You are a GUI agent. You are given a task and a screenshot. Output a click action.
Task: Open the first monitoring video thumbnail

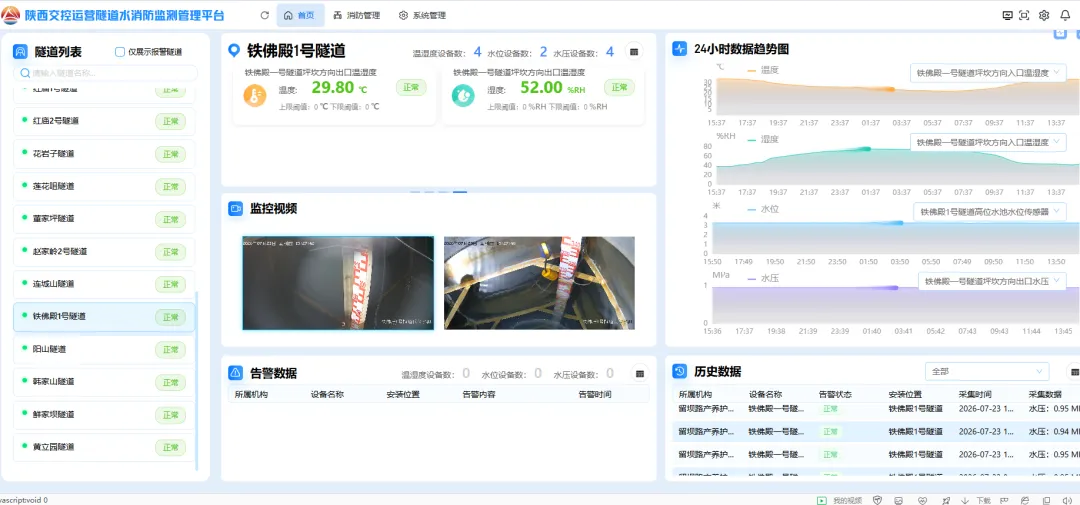click(338, 283)
